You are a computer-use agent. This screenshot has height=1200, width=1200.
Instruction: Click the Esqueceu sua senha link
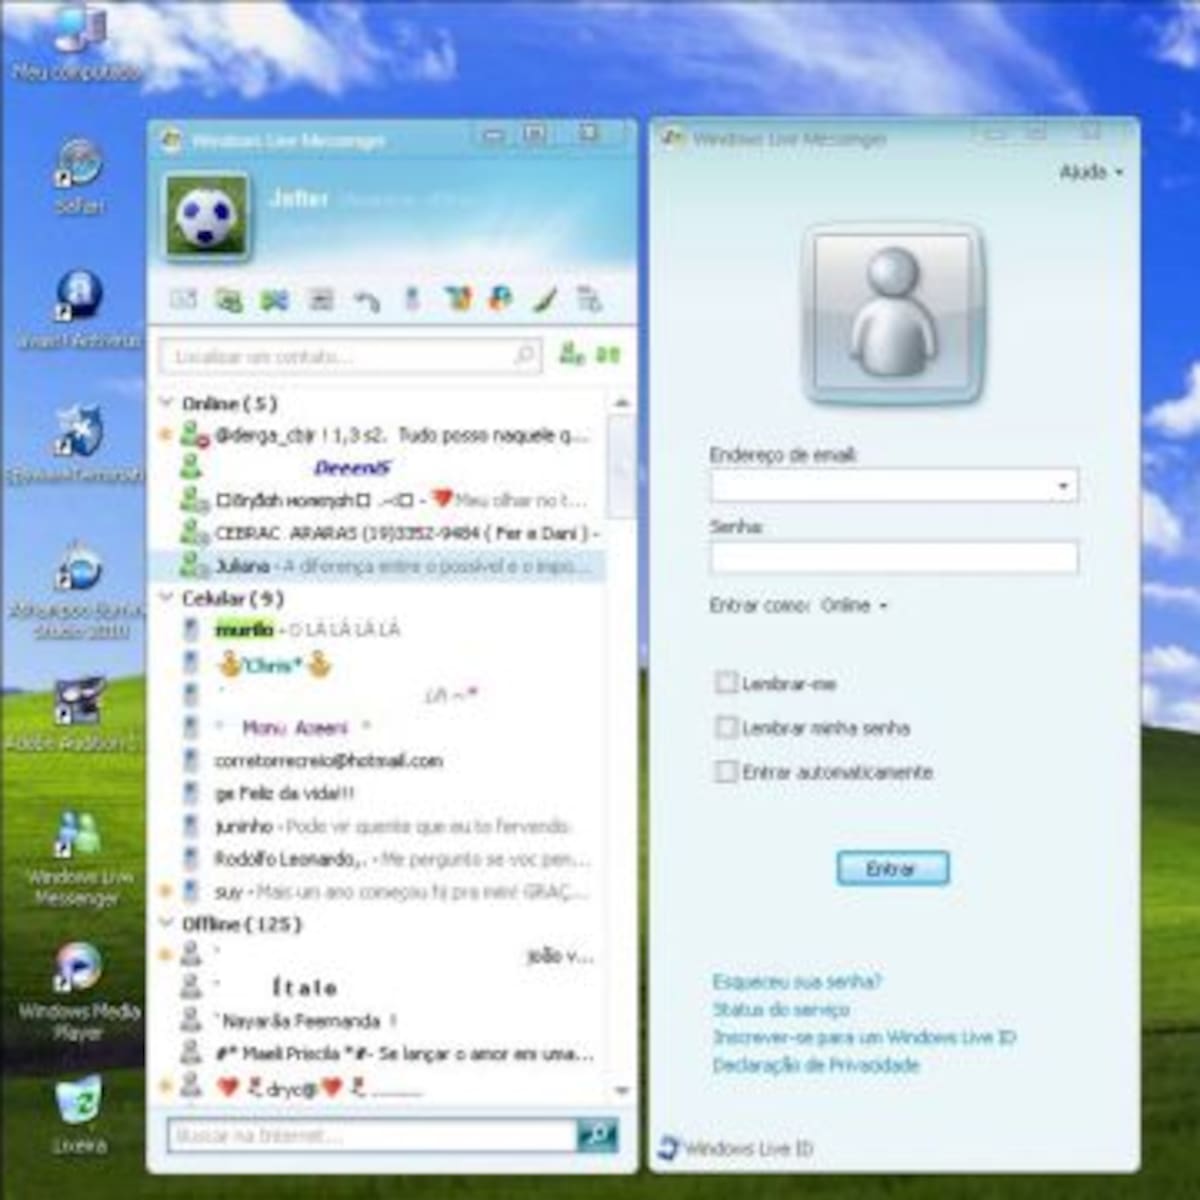pyautogui.click(x=796, y=981)
